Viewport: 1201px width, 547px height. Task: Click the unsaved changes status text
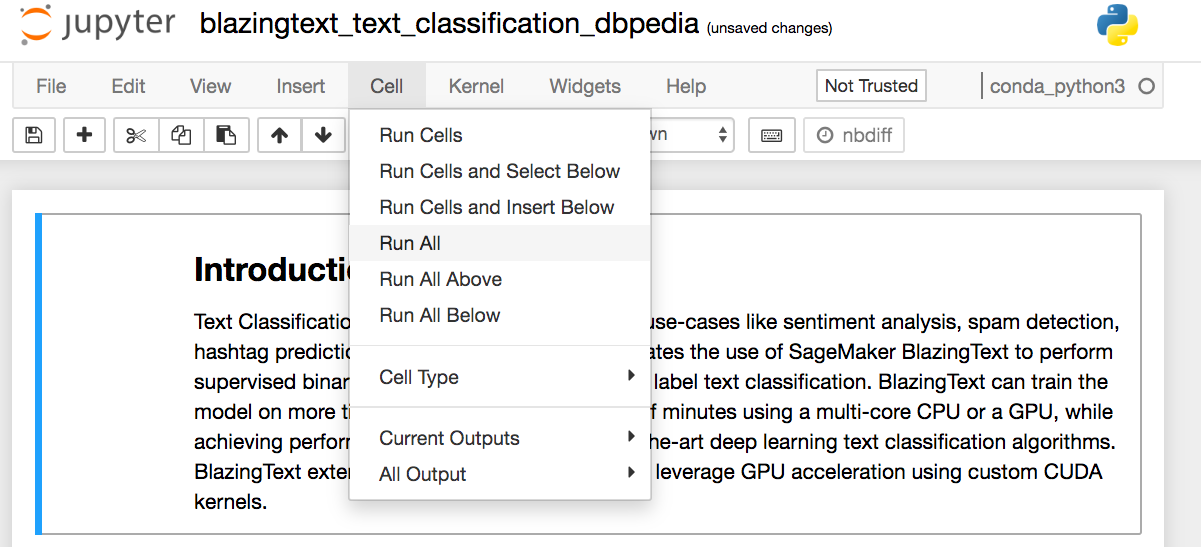[x=769, y=28]
